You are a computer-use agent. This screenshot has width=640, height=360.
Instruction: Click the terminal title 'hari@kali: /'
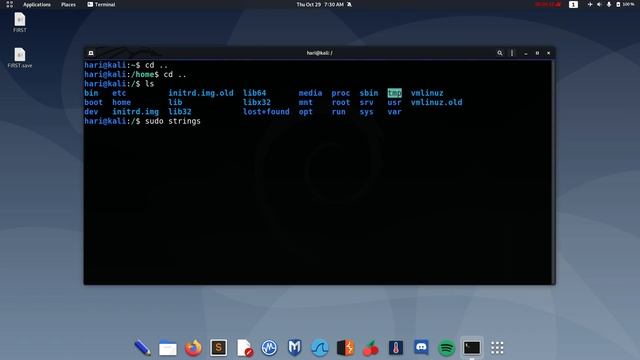click(x=320, y=53)
